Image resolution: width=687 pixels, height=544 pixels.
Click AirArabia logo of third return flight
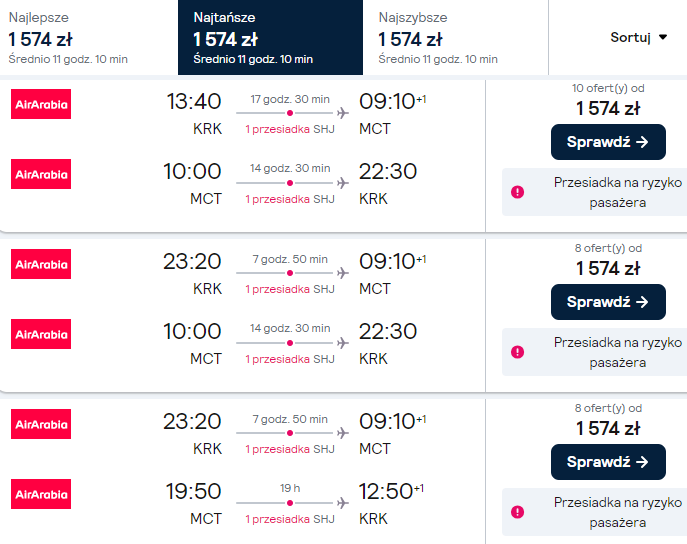tap(41, 494)
